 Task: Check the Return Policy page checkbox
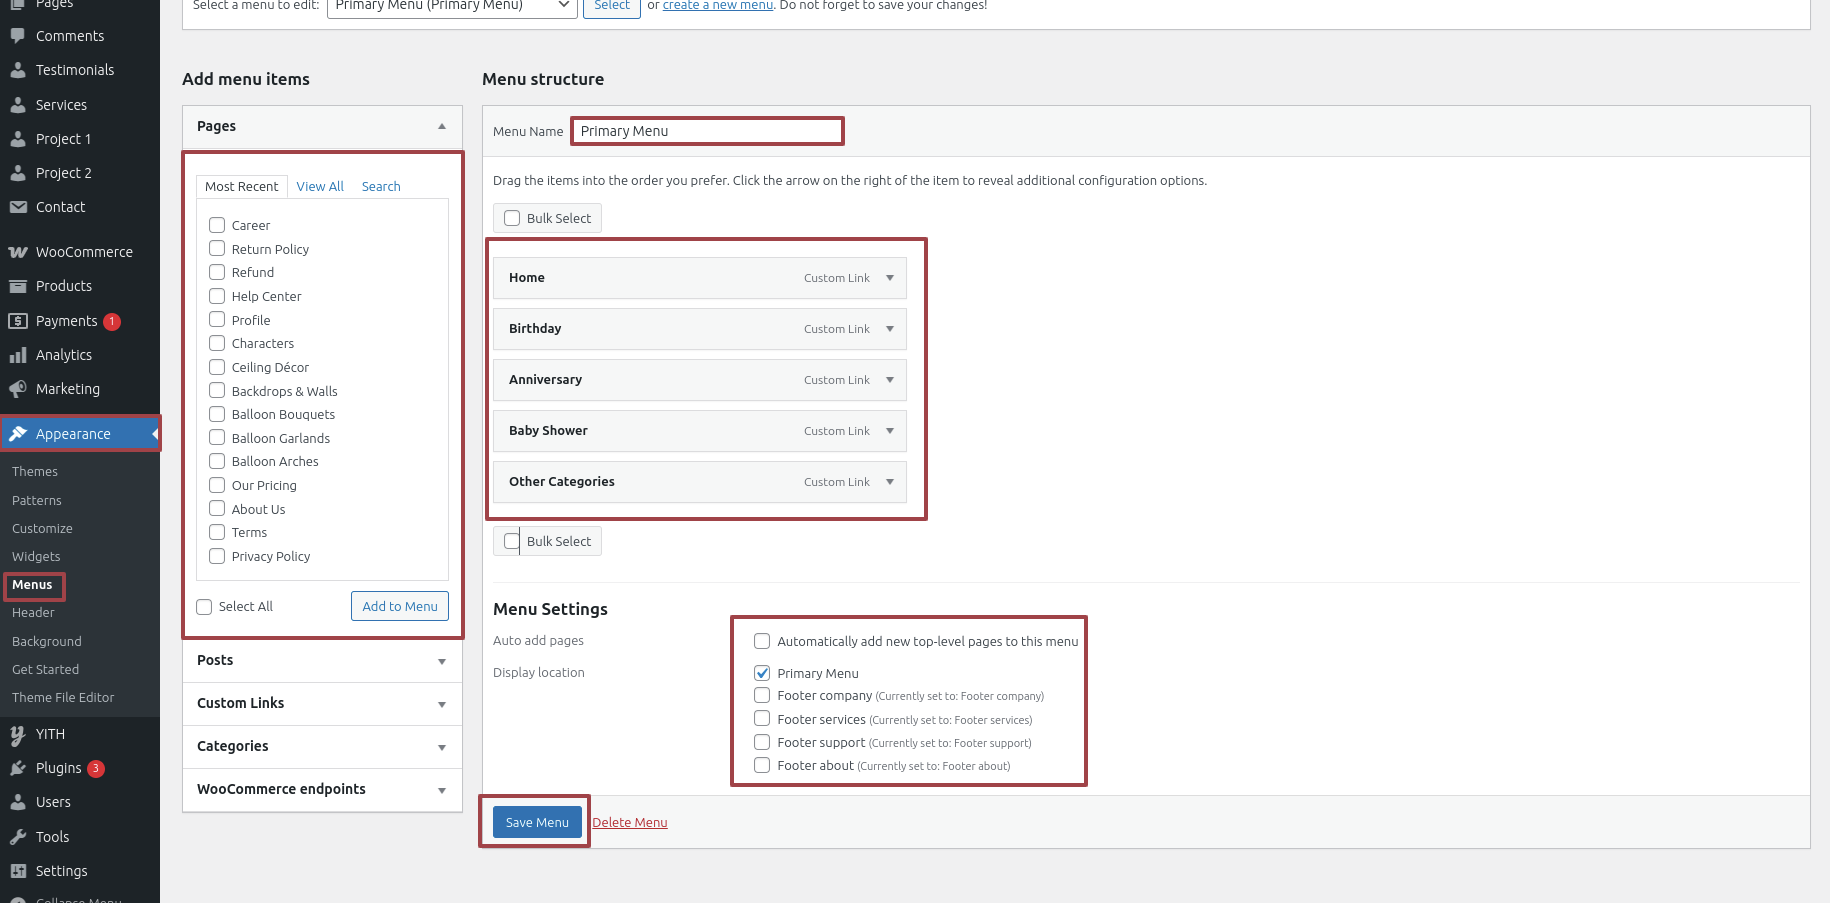(x=217, y=248)
